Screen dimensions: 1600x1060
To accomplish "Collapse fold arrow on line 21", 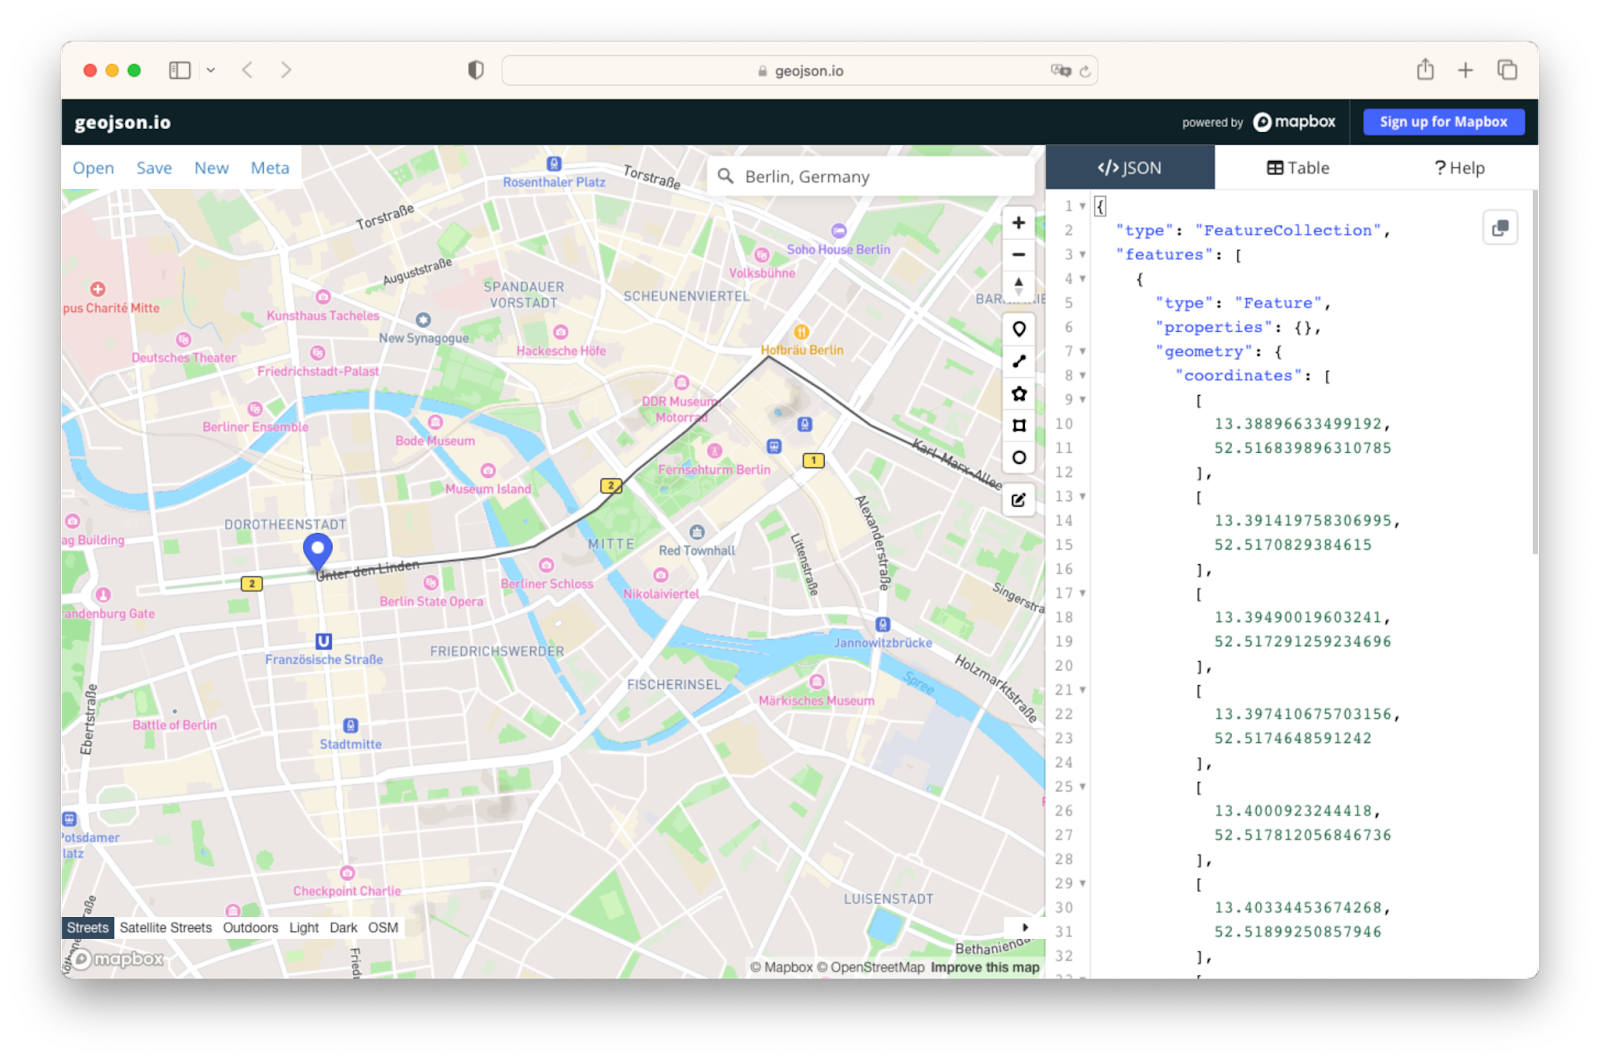I will (1082, 690).
